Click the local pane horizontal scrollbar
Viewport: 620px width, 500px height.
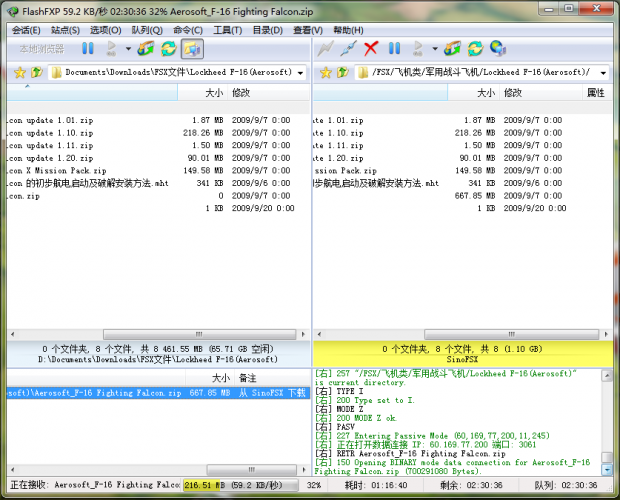point(150,333)
